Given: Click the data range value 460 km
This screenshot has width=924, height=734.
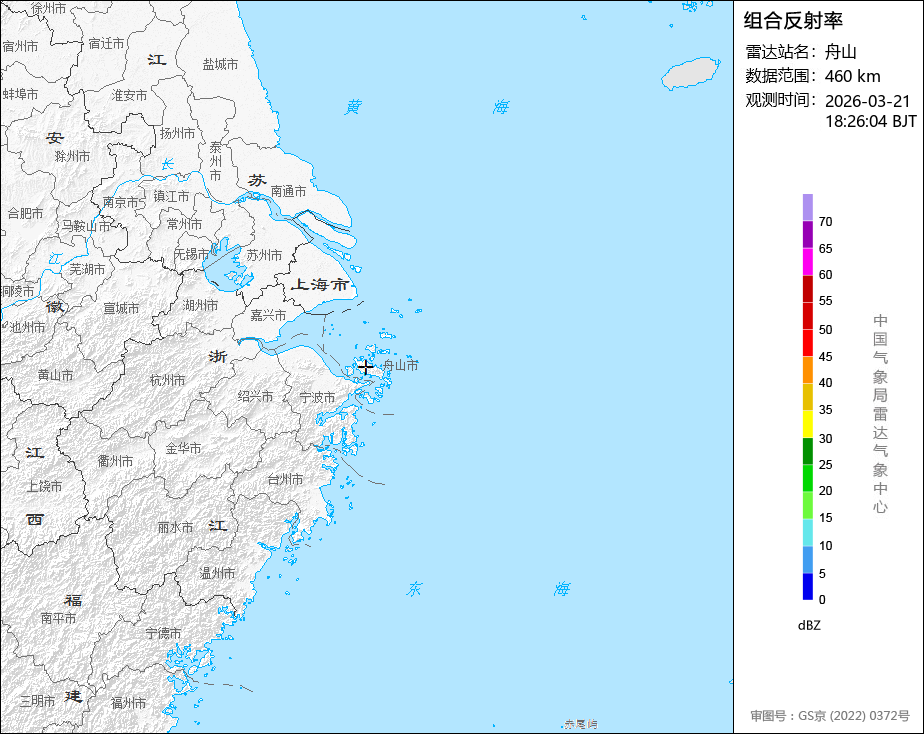Looking at the screenshot, I should pyautogui.click(x=853, y=76).
